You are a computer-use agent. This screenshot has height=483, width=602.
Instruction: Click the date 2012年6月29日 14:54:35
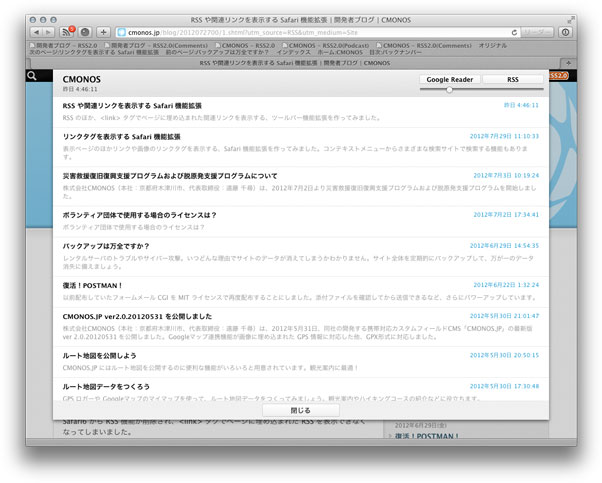(x=504, y=246)
